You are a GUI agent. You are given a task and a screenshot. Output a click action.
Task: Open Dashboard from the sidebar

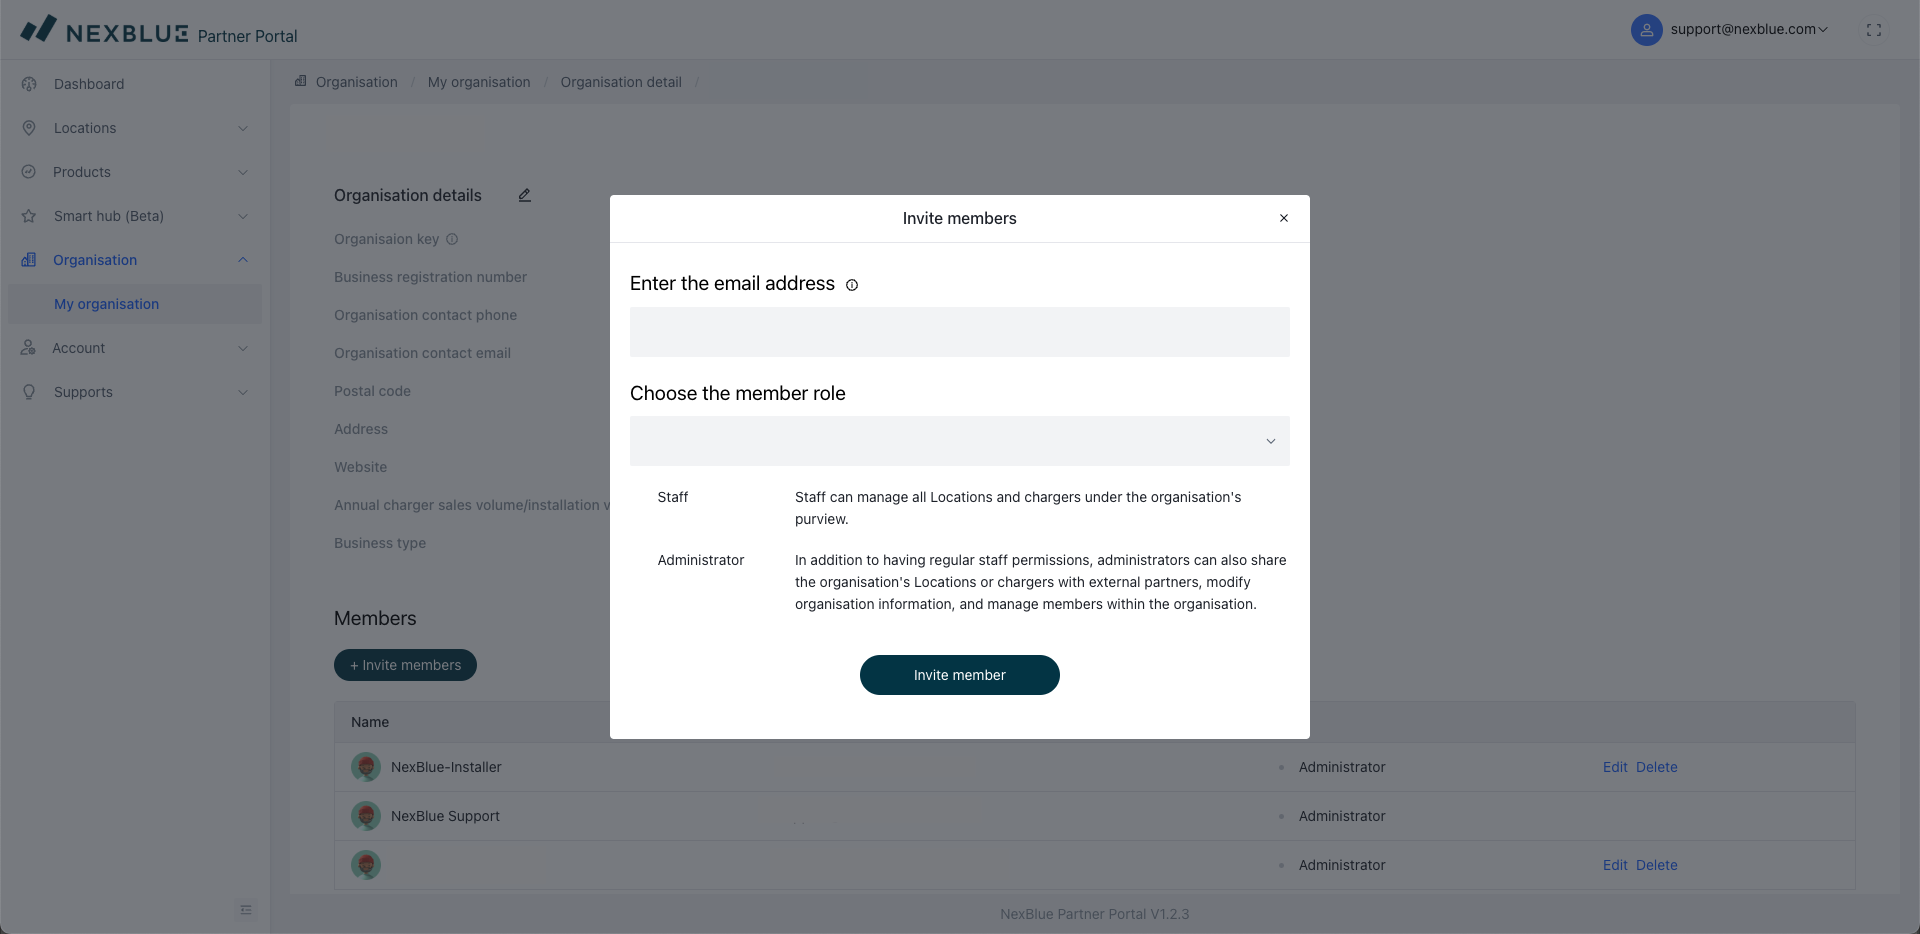(x=89, y=84)
